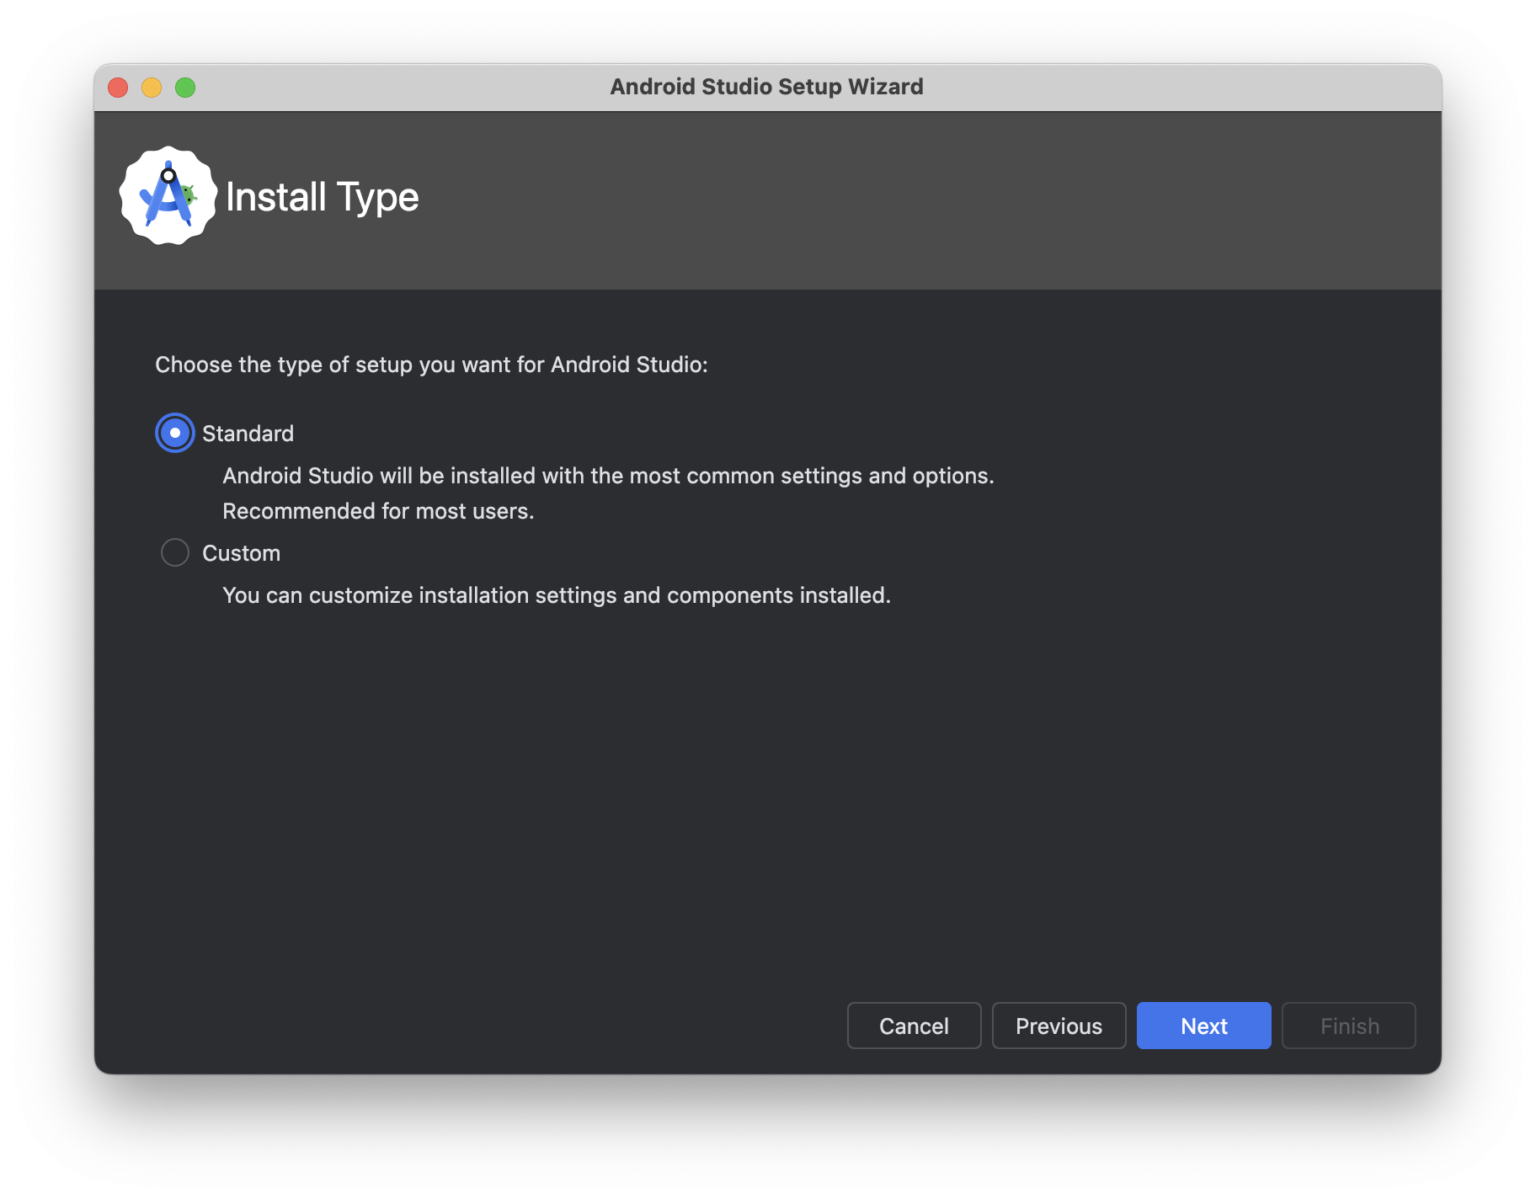Click the Android Studio Setup Wizard title text
Screen dimensions: 1536x1199
[x=767, y=87]
